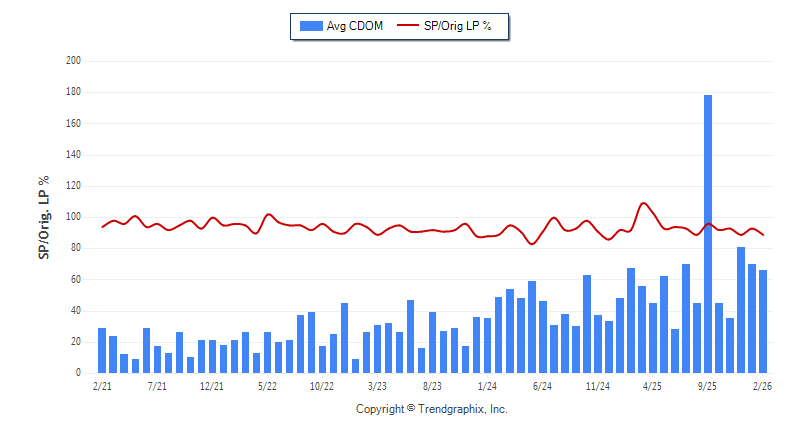Viewport: 800px width, 434px height.
Task: Click the SP/Orig. LP % axis title
Action: 44,217
